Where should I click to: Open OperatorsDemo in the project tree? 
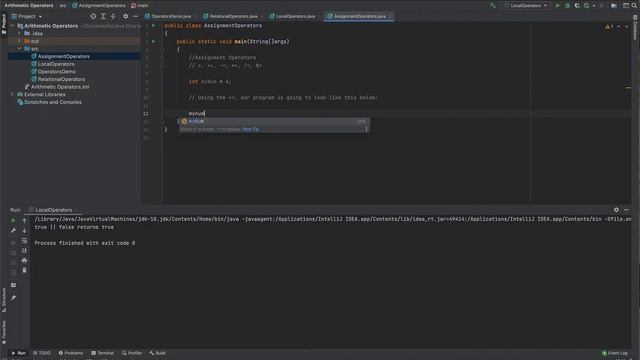click(56, 71)
